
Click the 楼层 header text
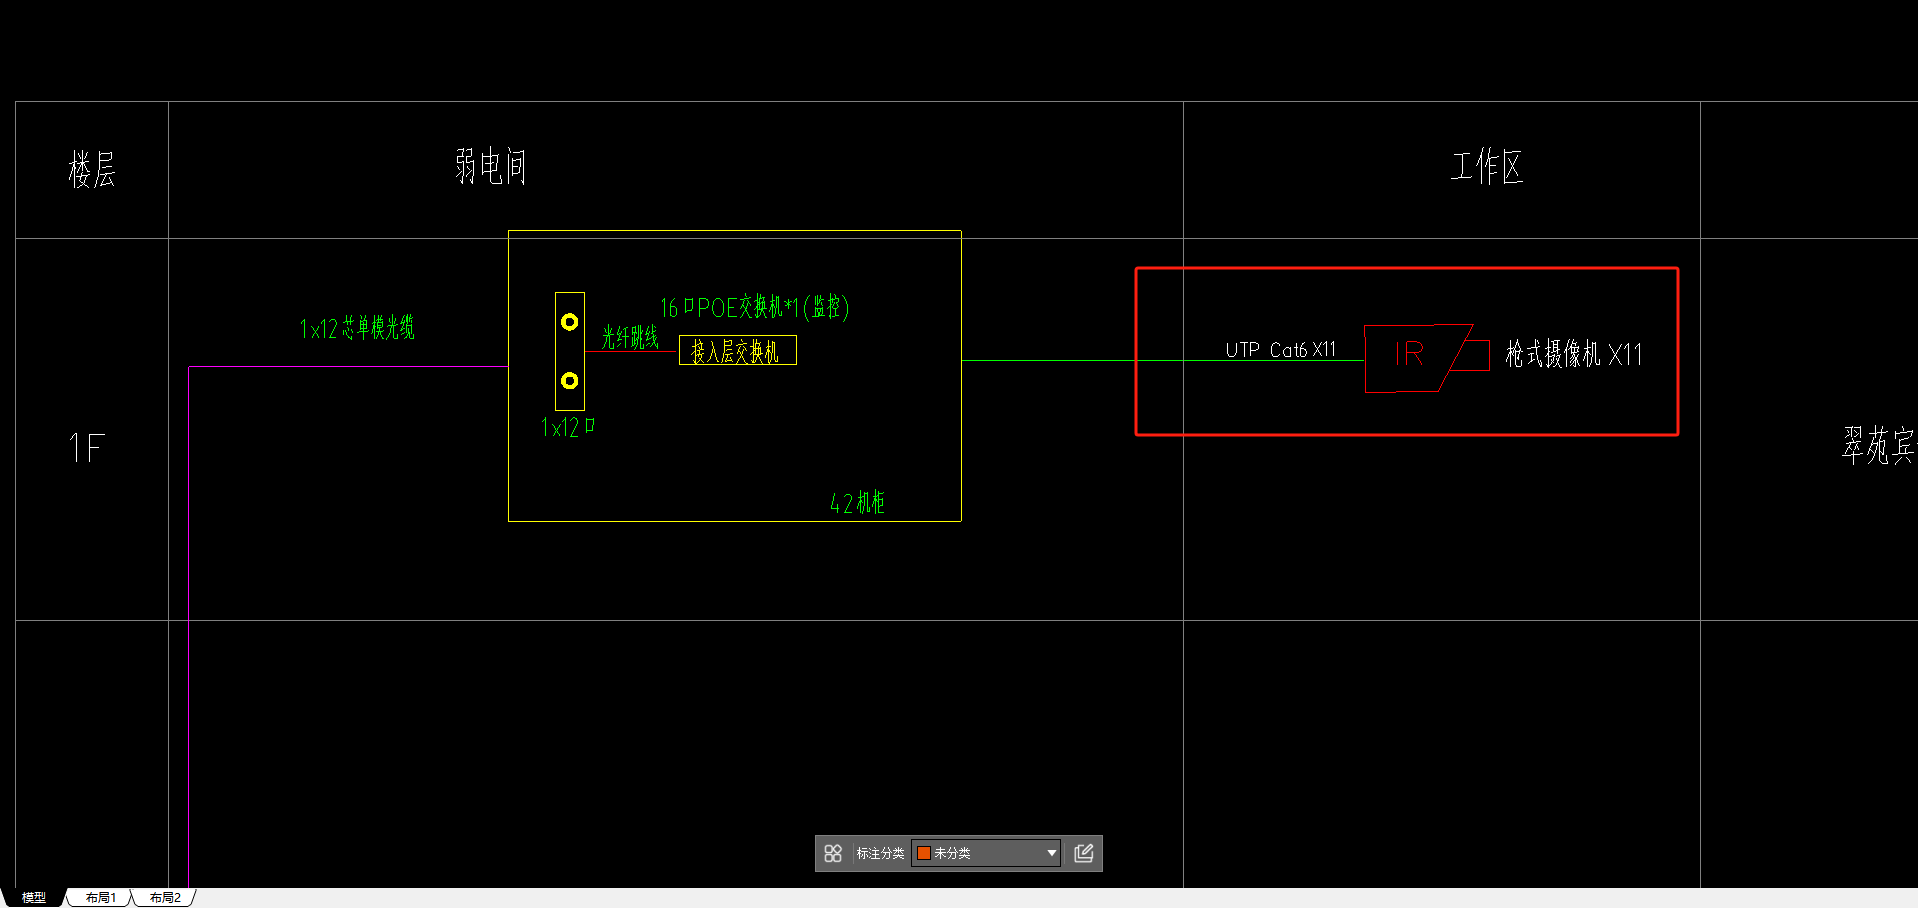click(92, 169)
